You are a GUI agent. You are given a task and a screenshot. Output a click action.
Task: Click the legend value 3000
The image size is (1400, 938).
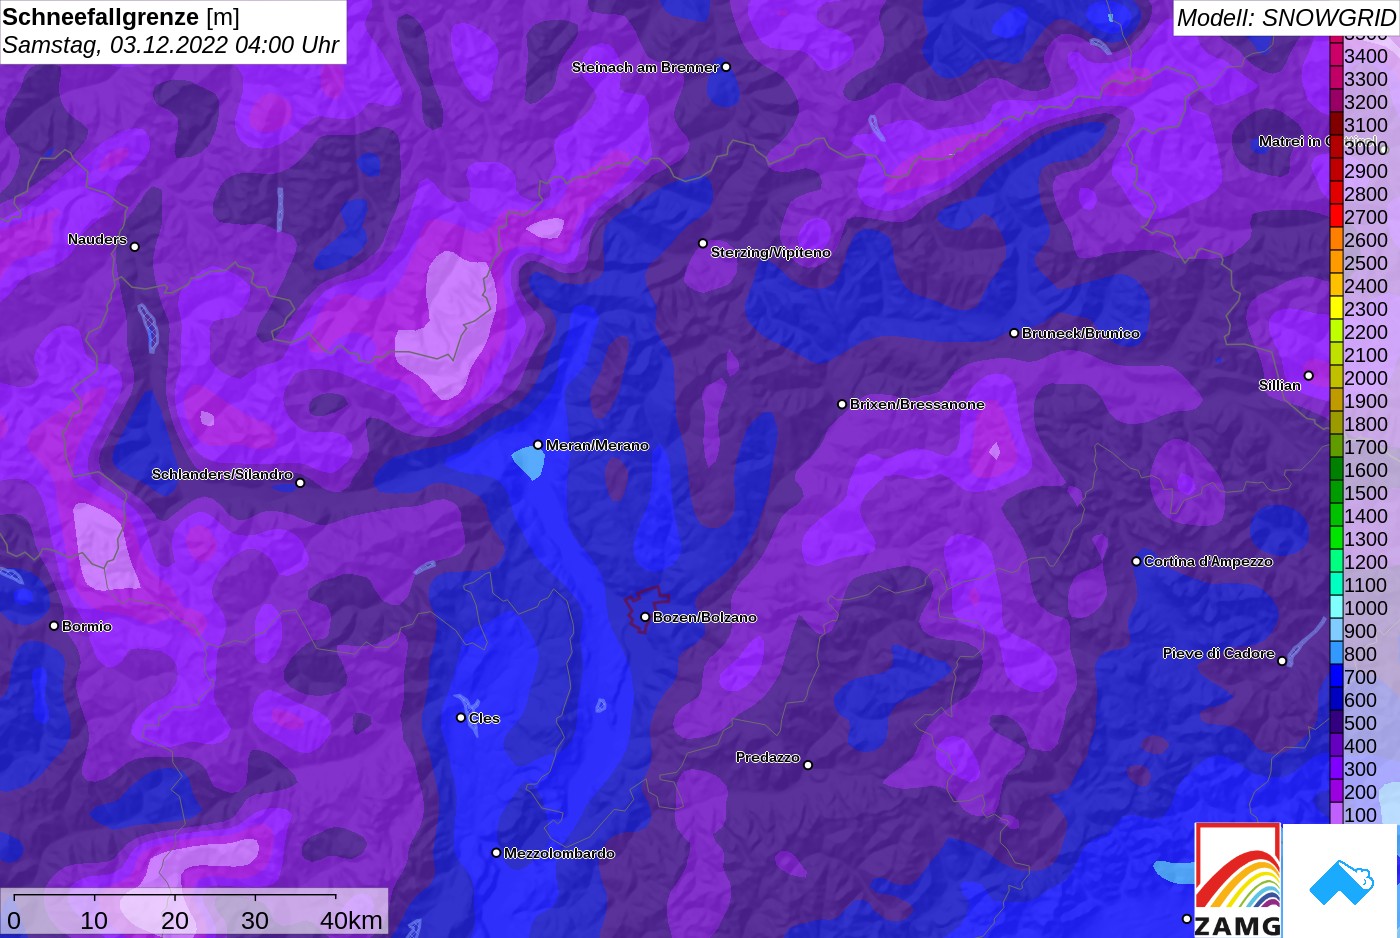(1366, 148)
